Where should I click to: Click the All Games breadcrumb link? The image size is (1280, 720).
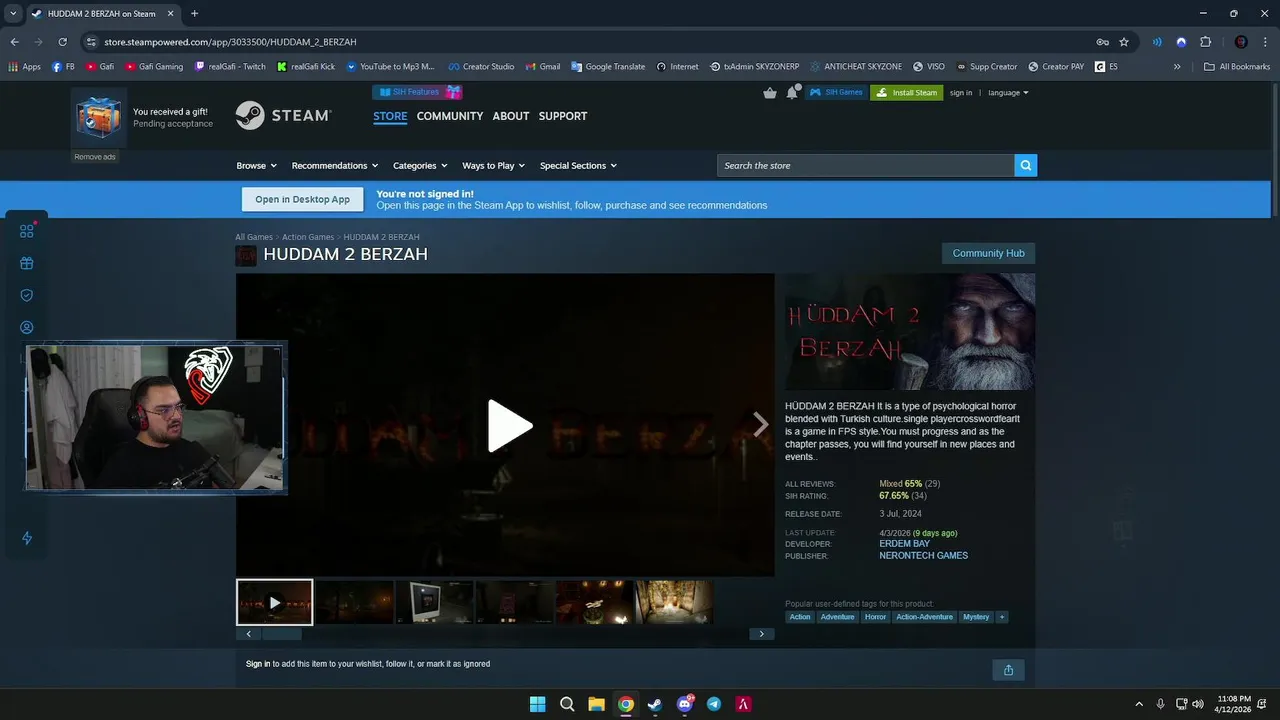point(254,237)
